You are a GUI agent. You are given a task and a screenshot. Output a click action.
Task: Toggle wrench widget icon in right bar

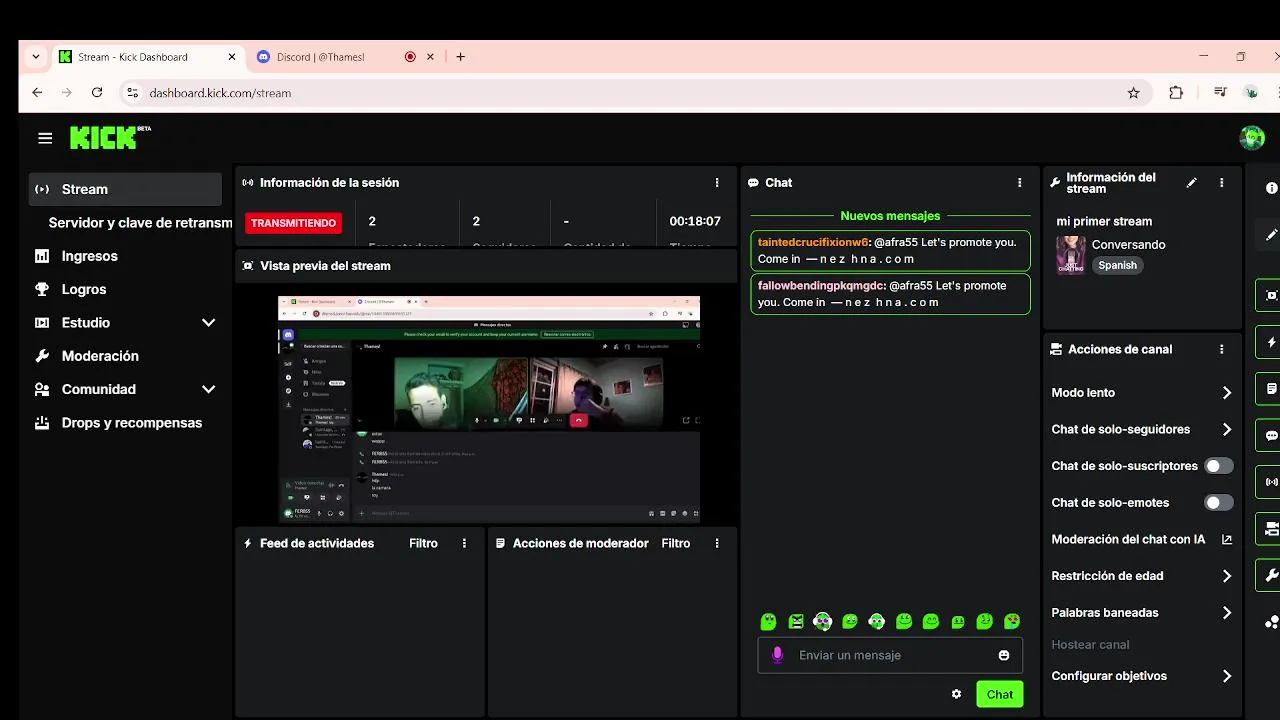(1270, 575)
